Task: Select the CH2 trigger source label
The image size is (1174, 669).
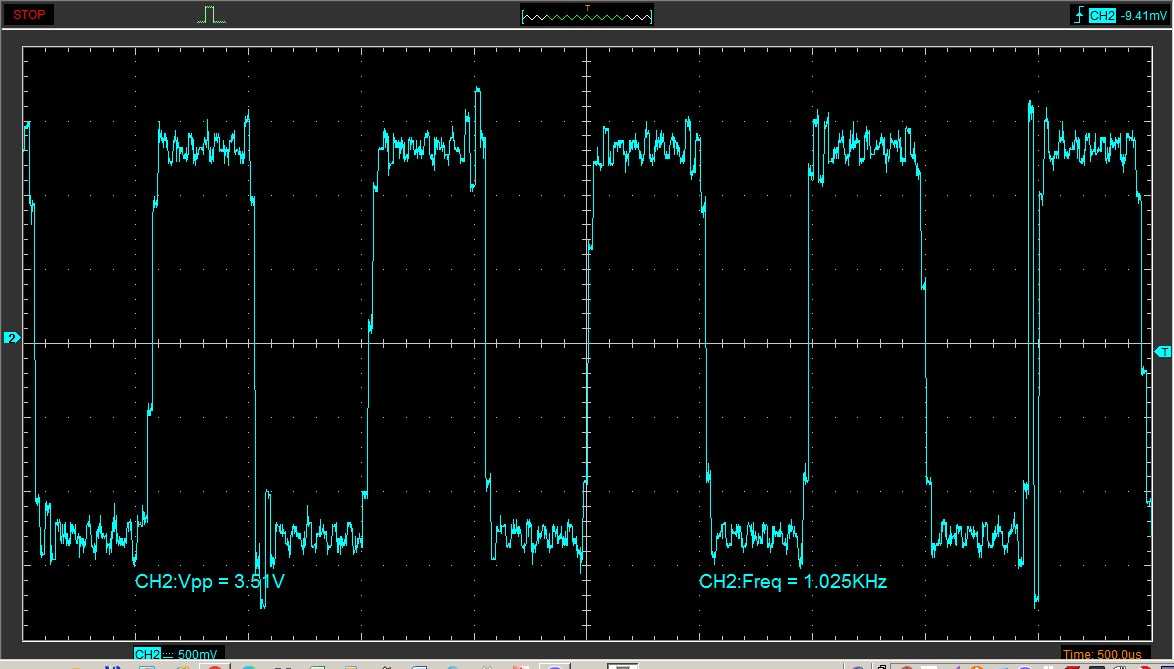Action: point(1102,16)
